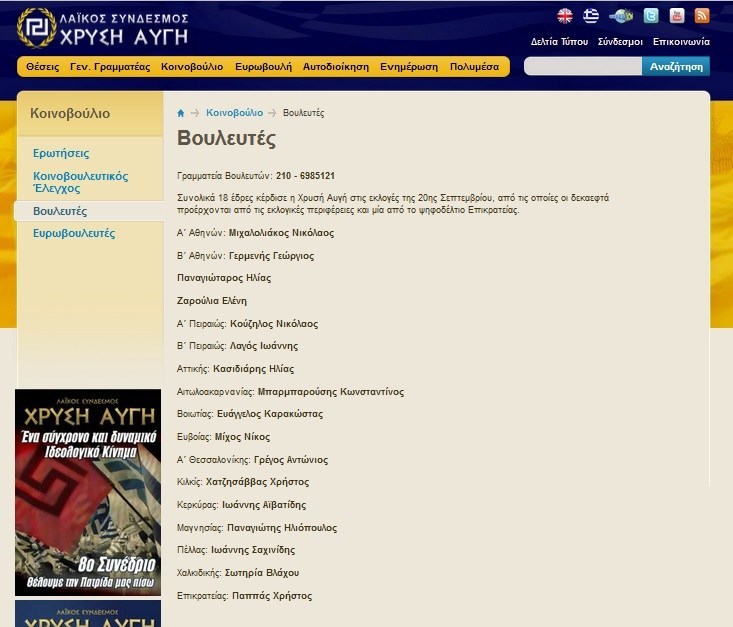Click the Αναζήτηση search button
The width and height of the screenshot is (733, 627).
pyautogui.click(x=676, y=66)
